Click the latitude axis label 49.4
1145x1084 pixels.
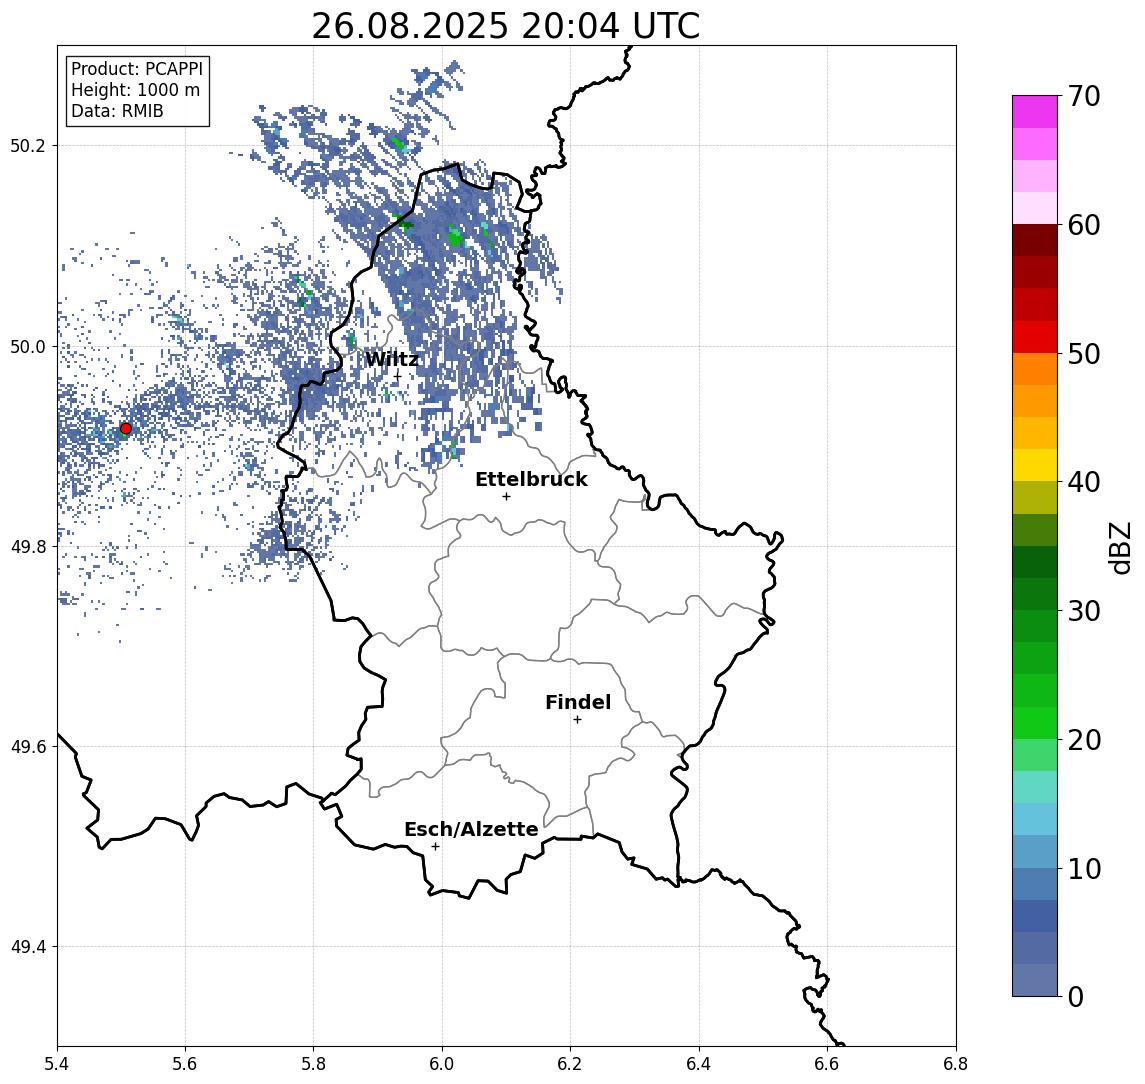pos(27,947)
